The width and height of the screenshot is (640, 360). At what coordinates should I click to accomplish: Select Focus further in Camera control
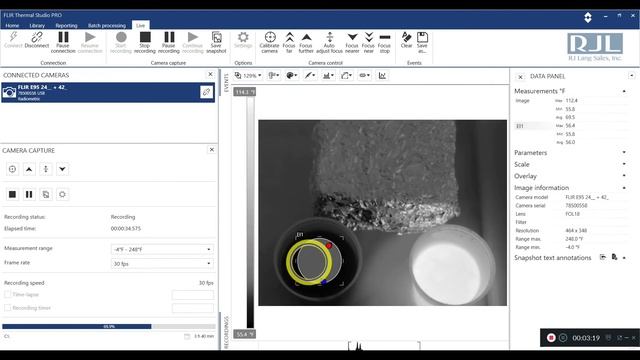coord(306,42)
